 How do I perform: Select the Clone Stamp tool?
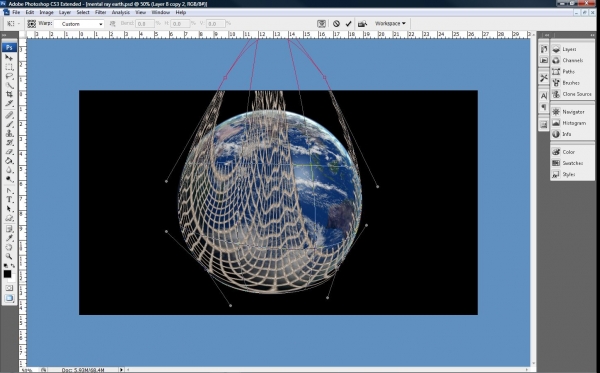click(x=9, y=133)
